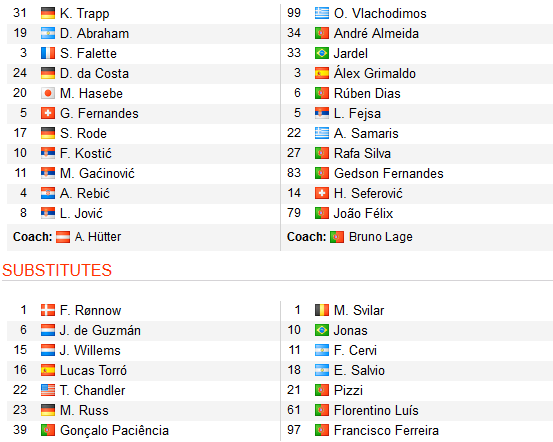Open player L. Jović
This screenshot has width=553, height=442.
(x=81, y=213)
